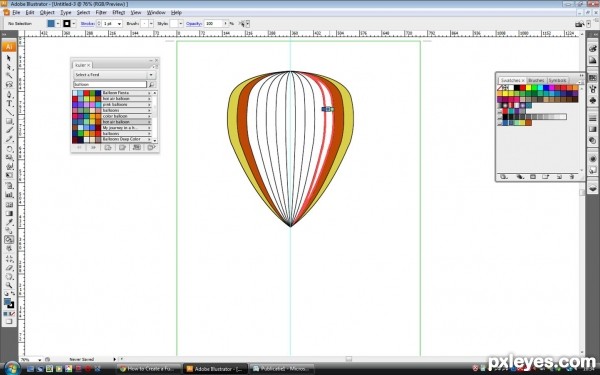Viewport: 600px width, 375px height.
Task: Select the pink balloons kuler theme
Action: pyautogui.click(x=112, y=104)
